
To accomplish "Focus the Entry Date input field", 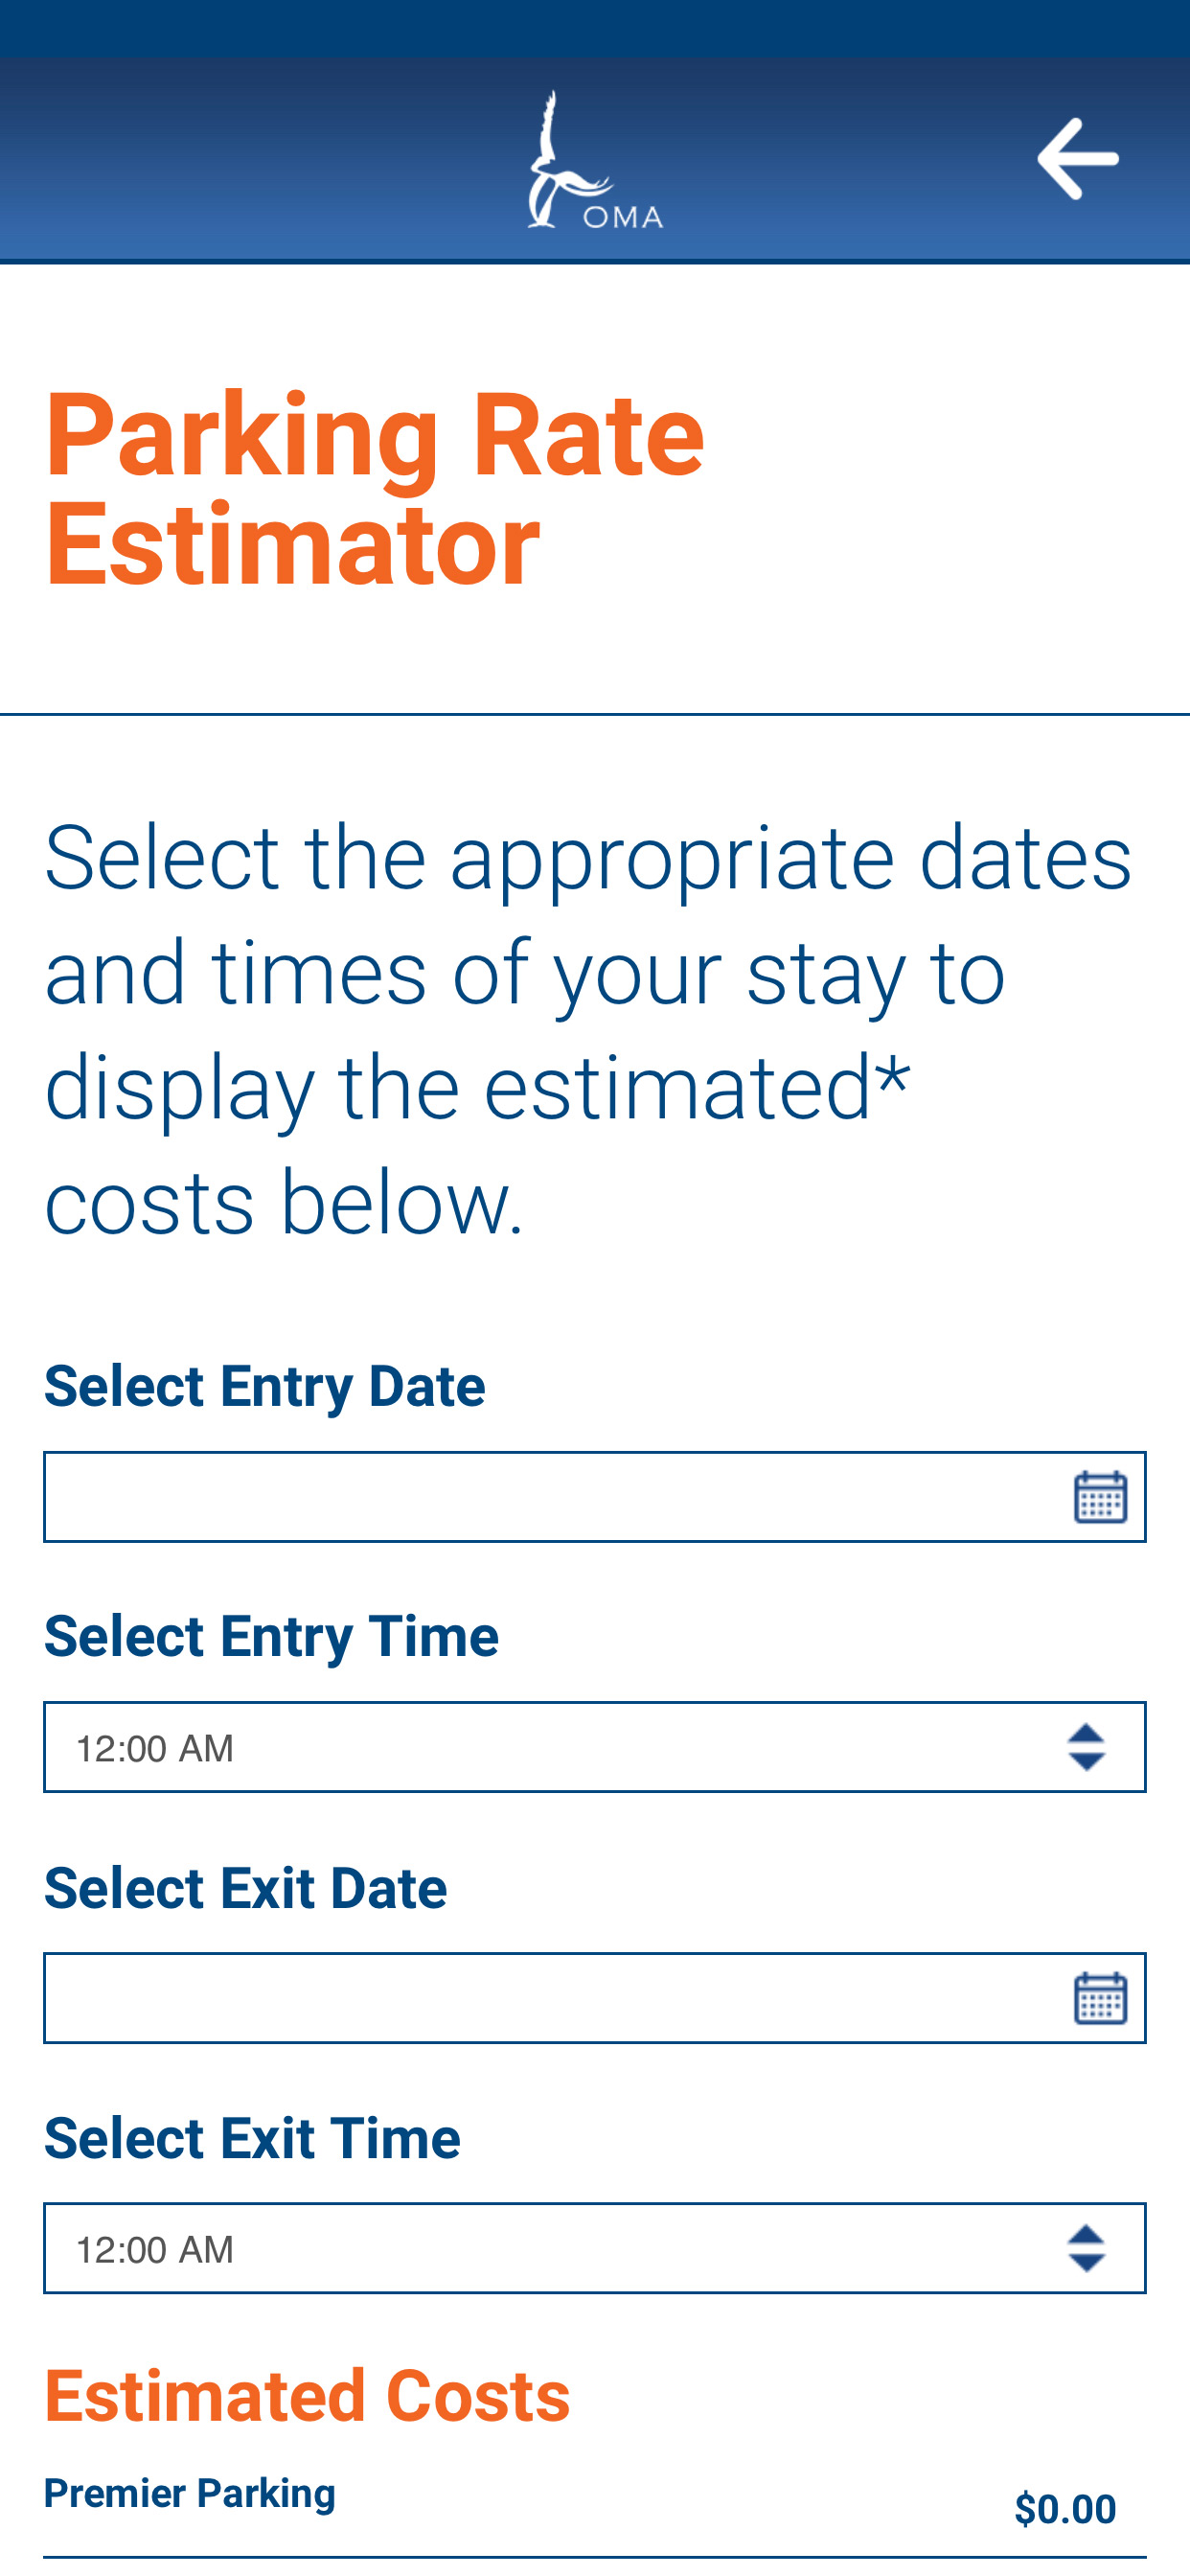I will click(595, 1497).
